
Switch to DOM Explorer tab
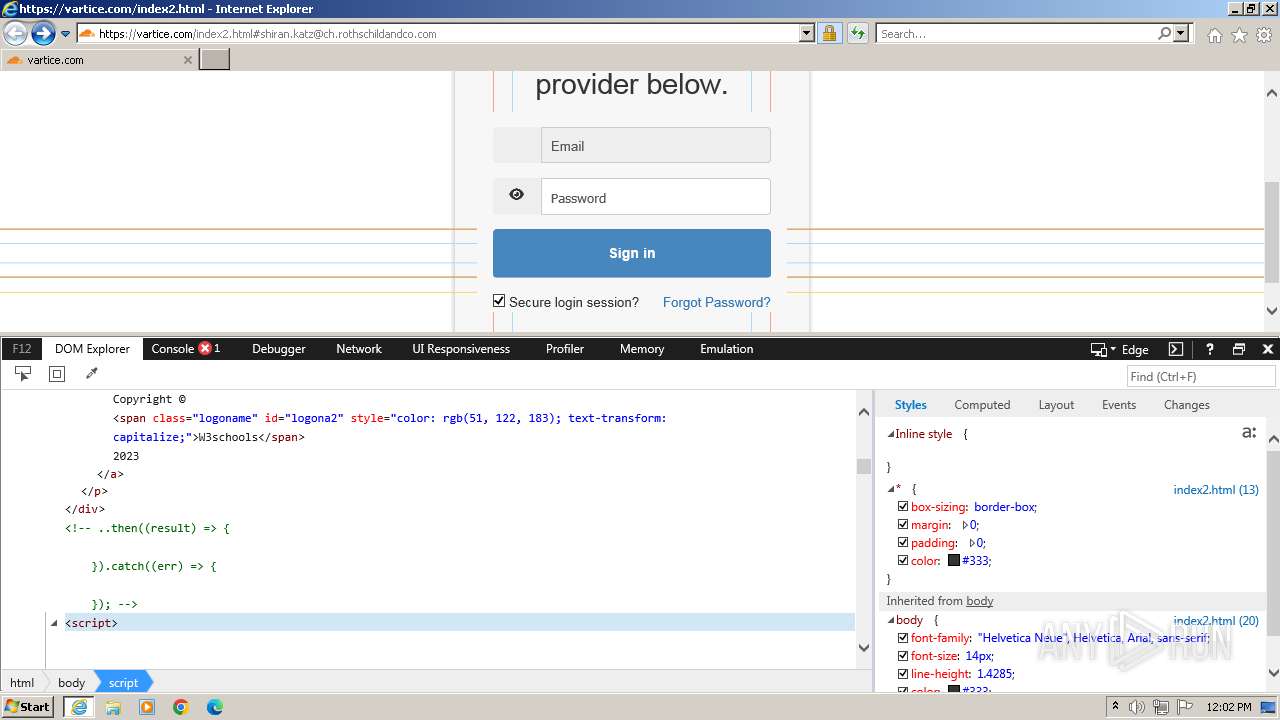pos(92,349)
